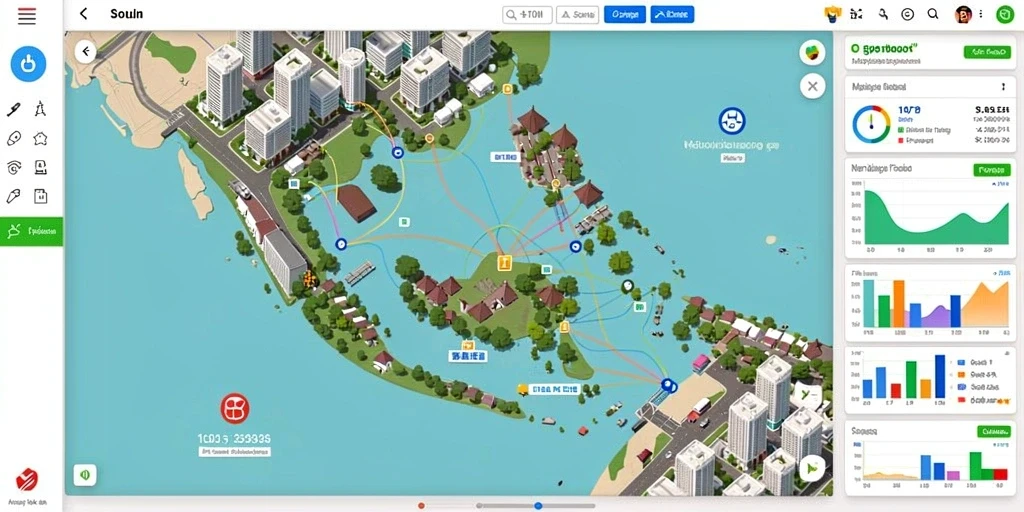Toggle the green sound button on the map
The image size is (1024, 512).
[x=85, y=474]
